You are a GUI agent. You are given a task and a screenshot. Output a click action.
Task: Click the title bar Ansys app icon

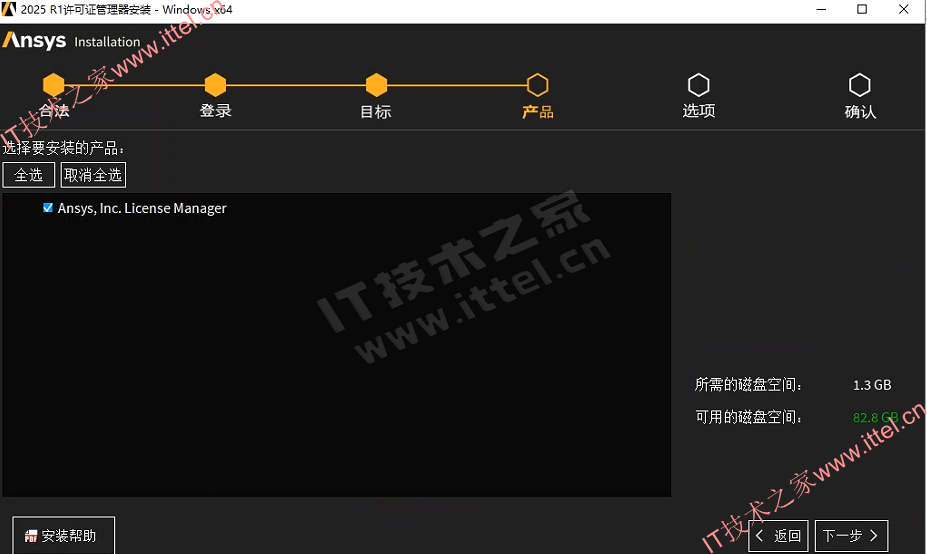(9, 9)
